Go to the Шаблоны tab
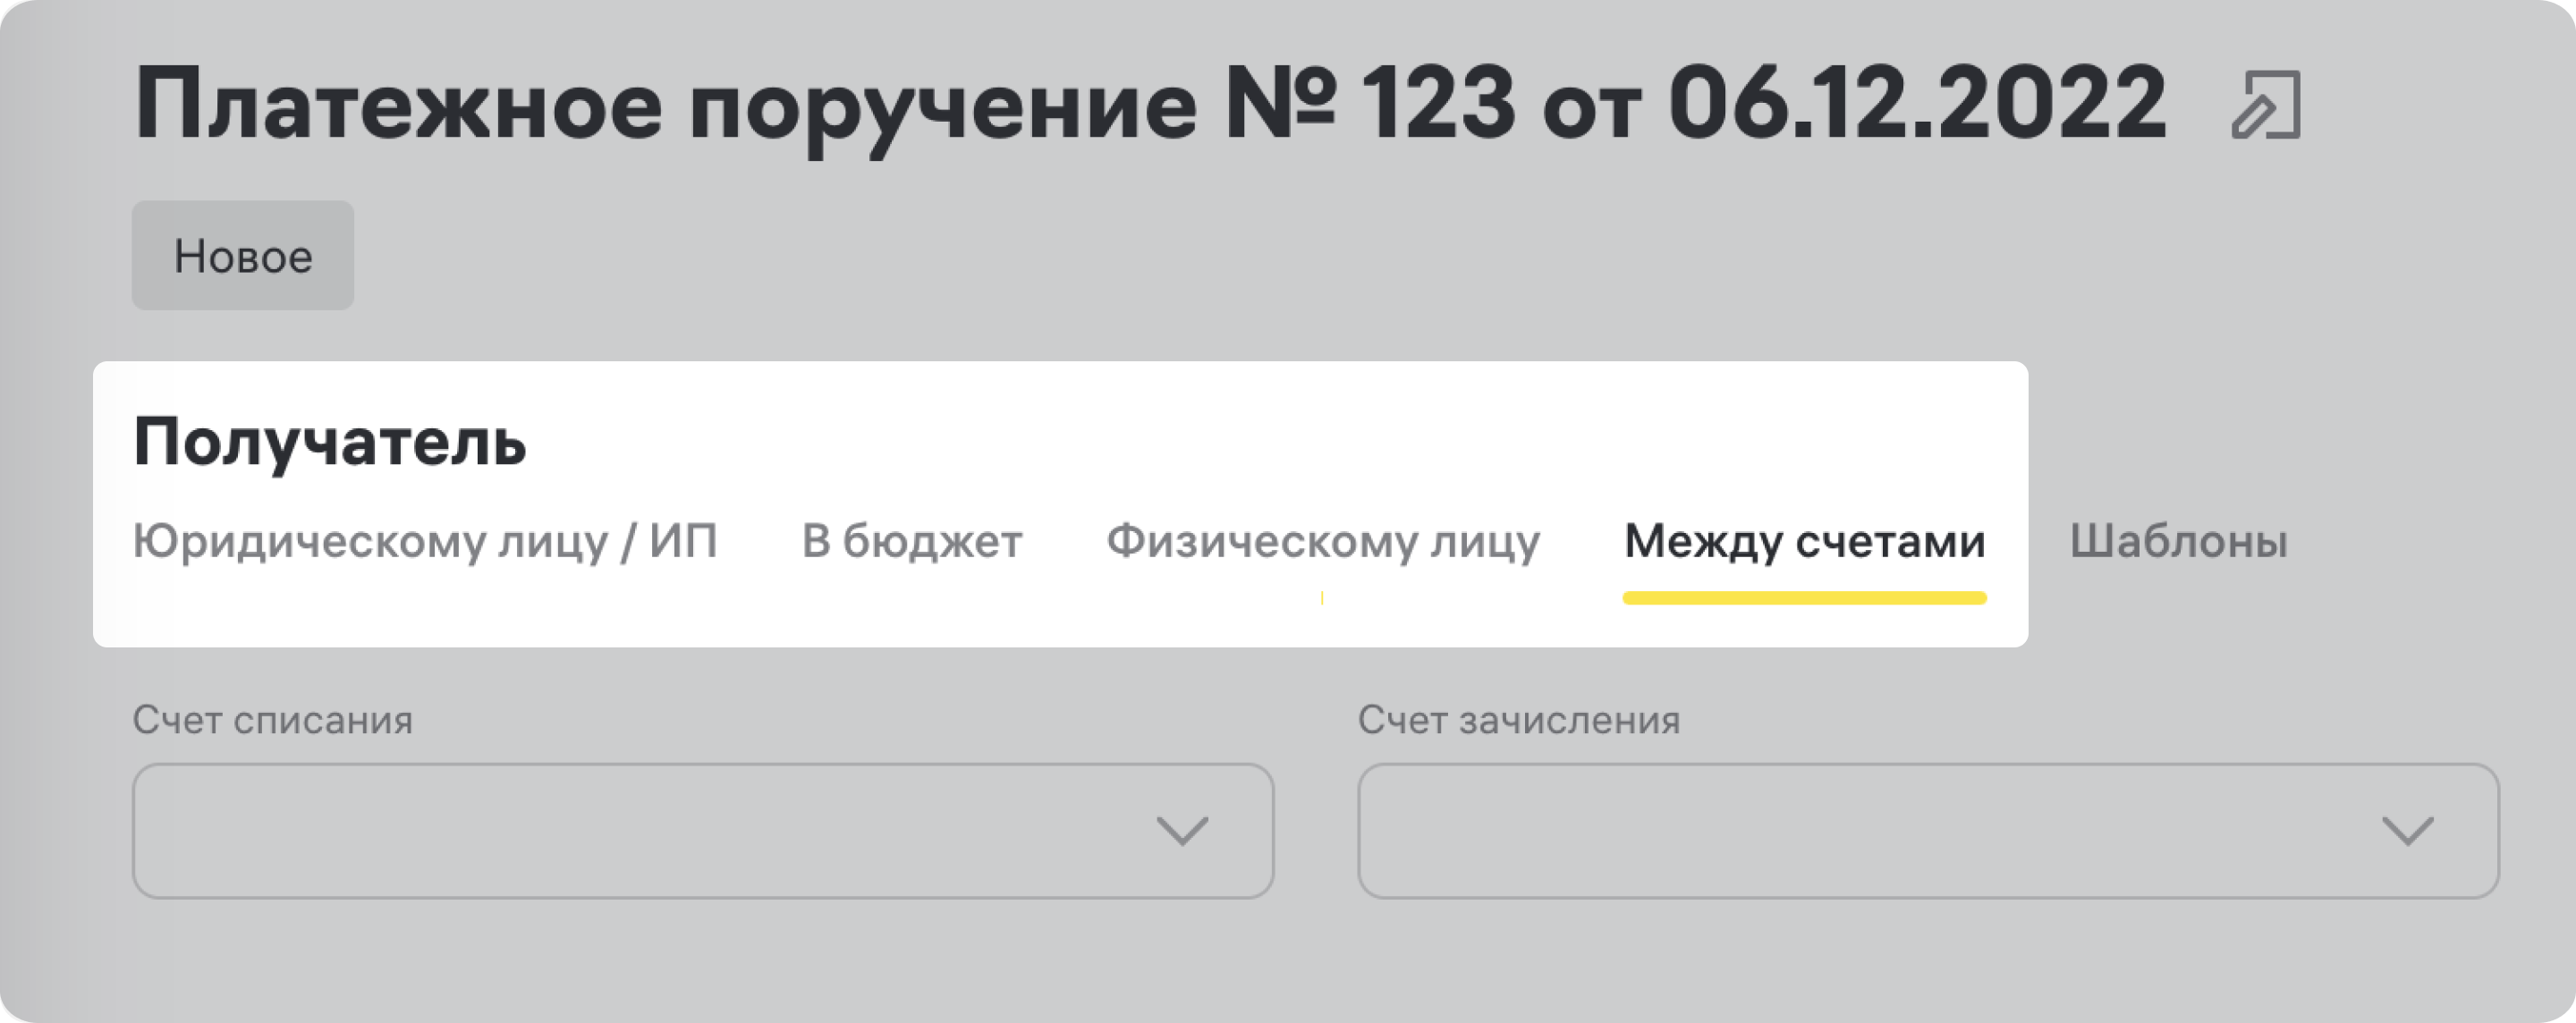This screenshot has width=2576, height=1023. point(2178,542)
